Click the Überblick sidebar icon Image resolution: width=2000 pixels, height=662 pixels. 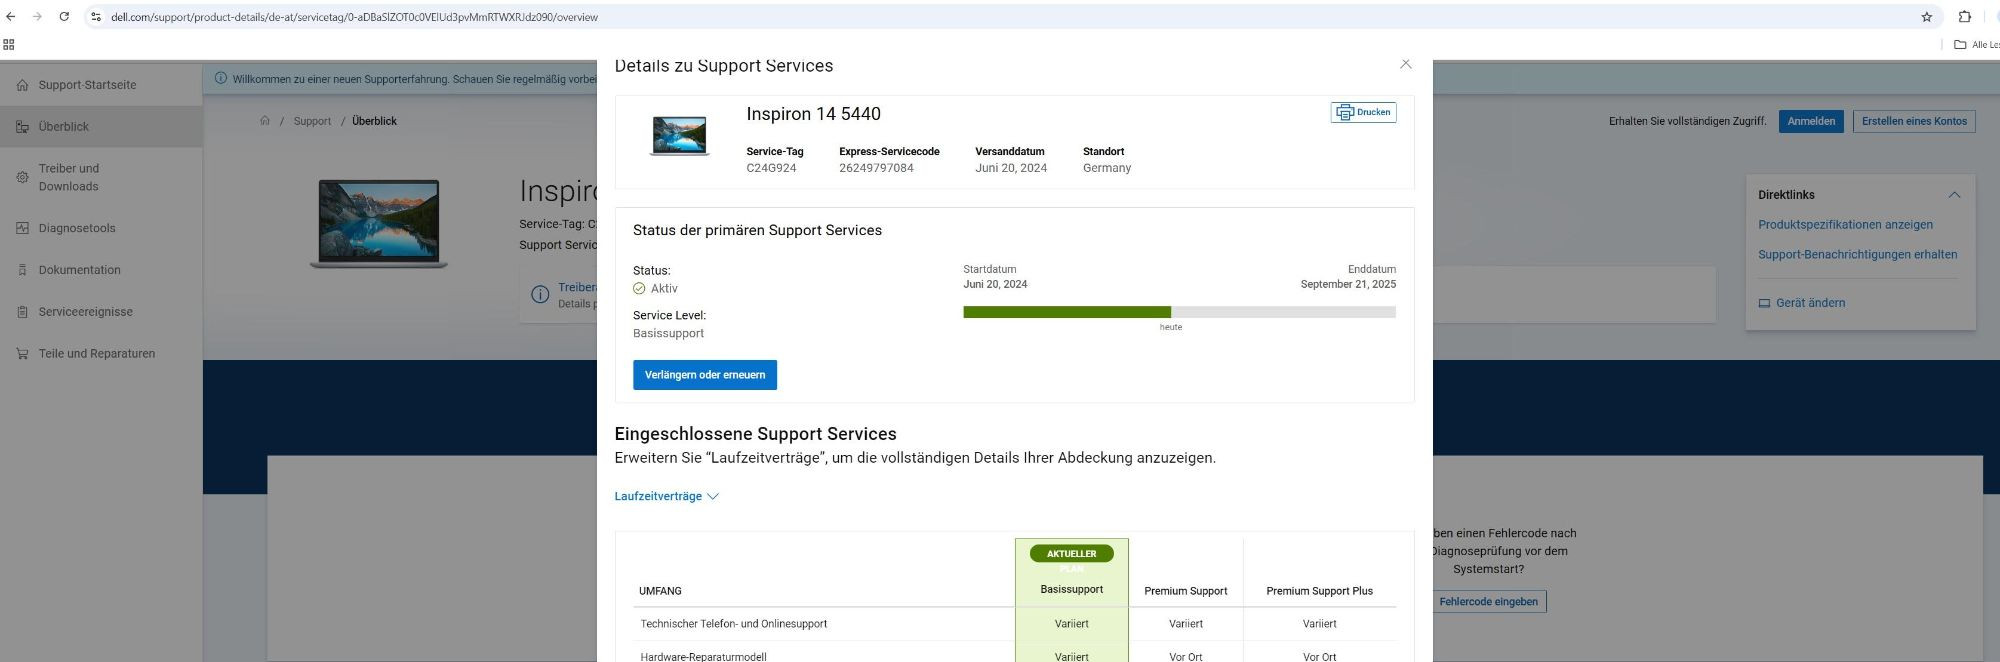(x=22, y=127)
